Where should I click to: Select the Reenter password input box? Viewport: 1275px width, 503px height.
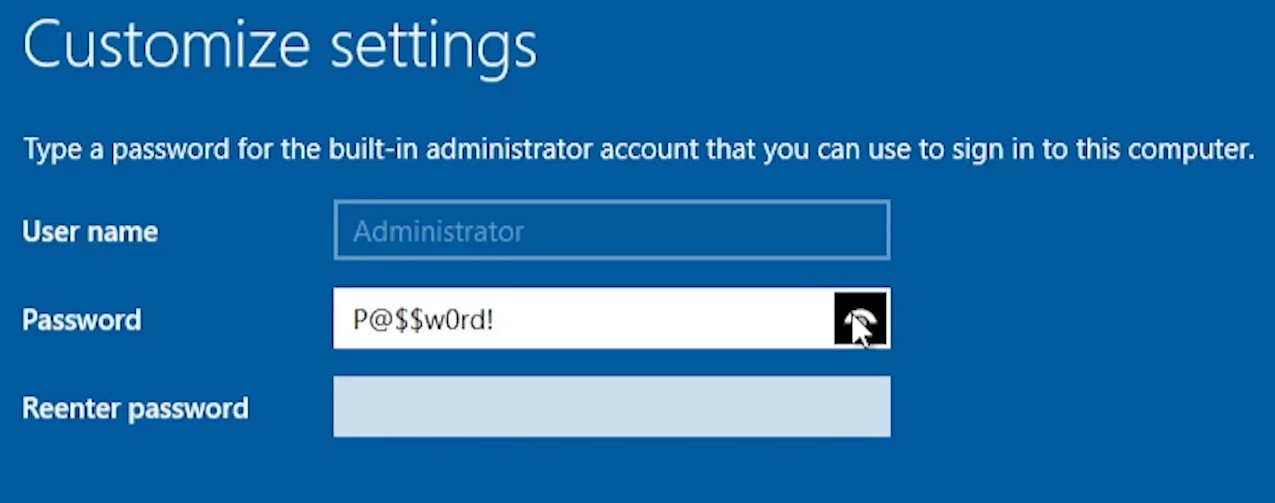612,406
